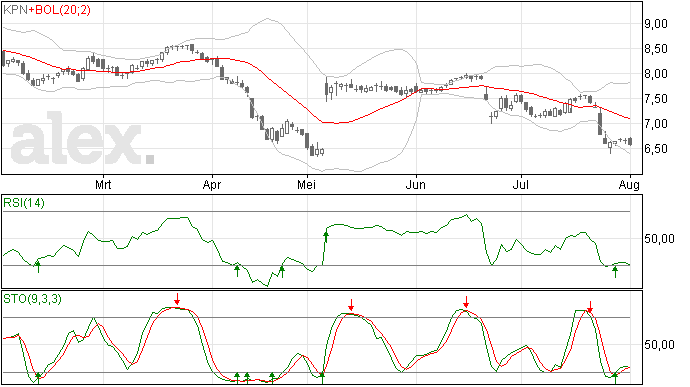Click the last green buy arrow in STO panel
690x387 pixels.
(x=615, y=378)
